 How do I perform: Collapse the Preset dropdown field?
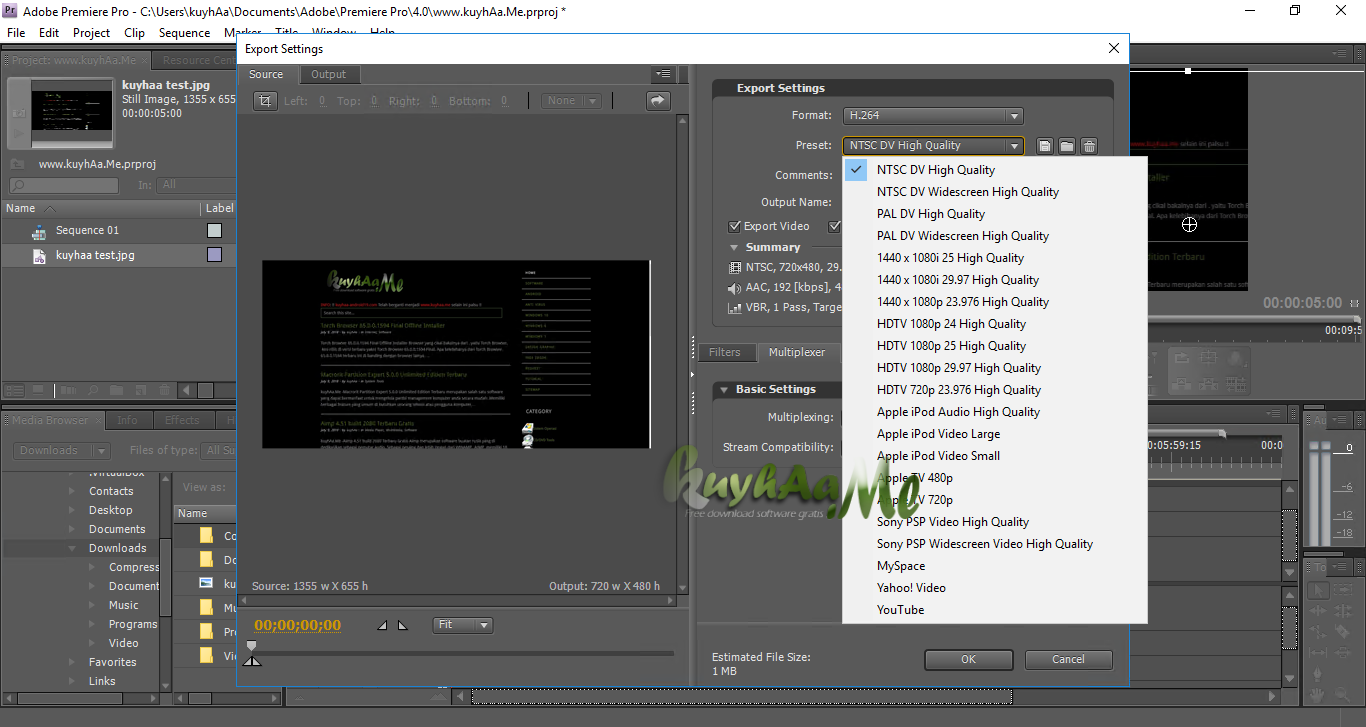point(933,146)
